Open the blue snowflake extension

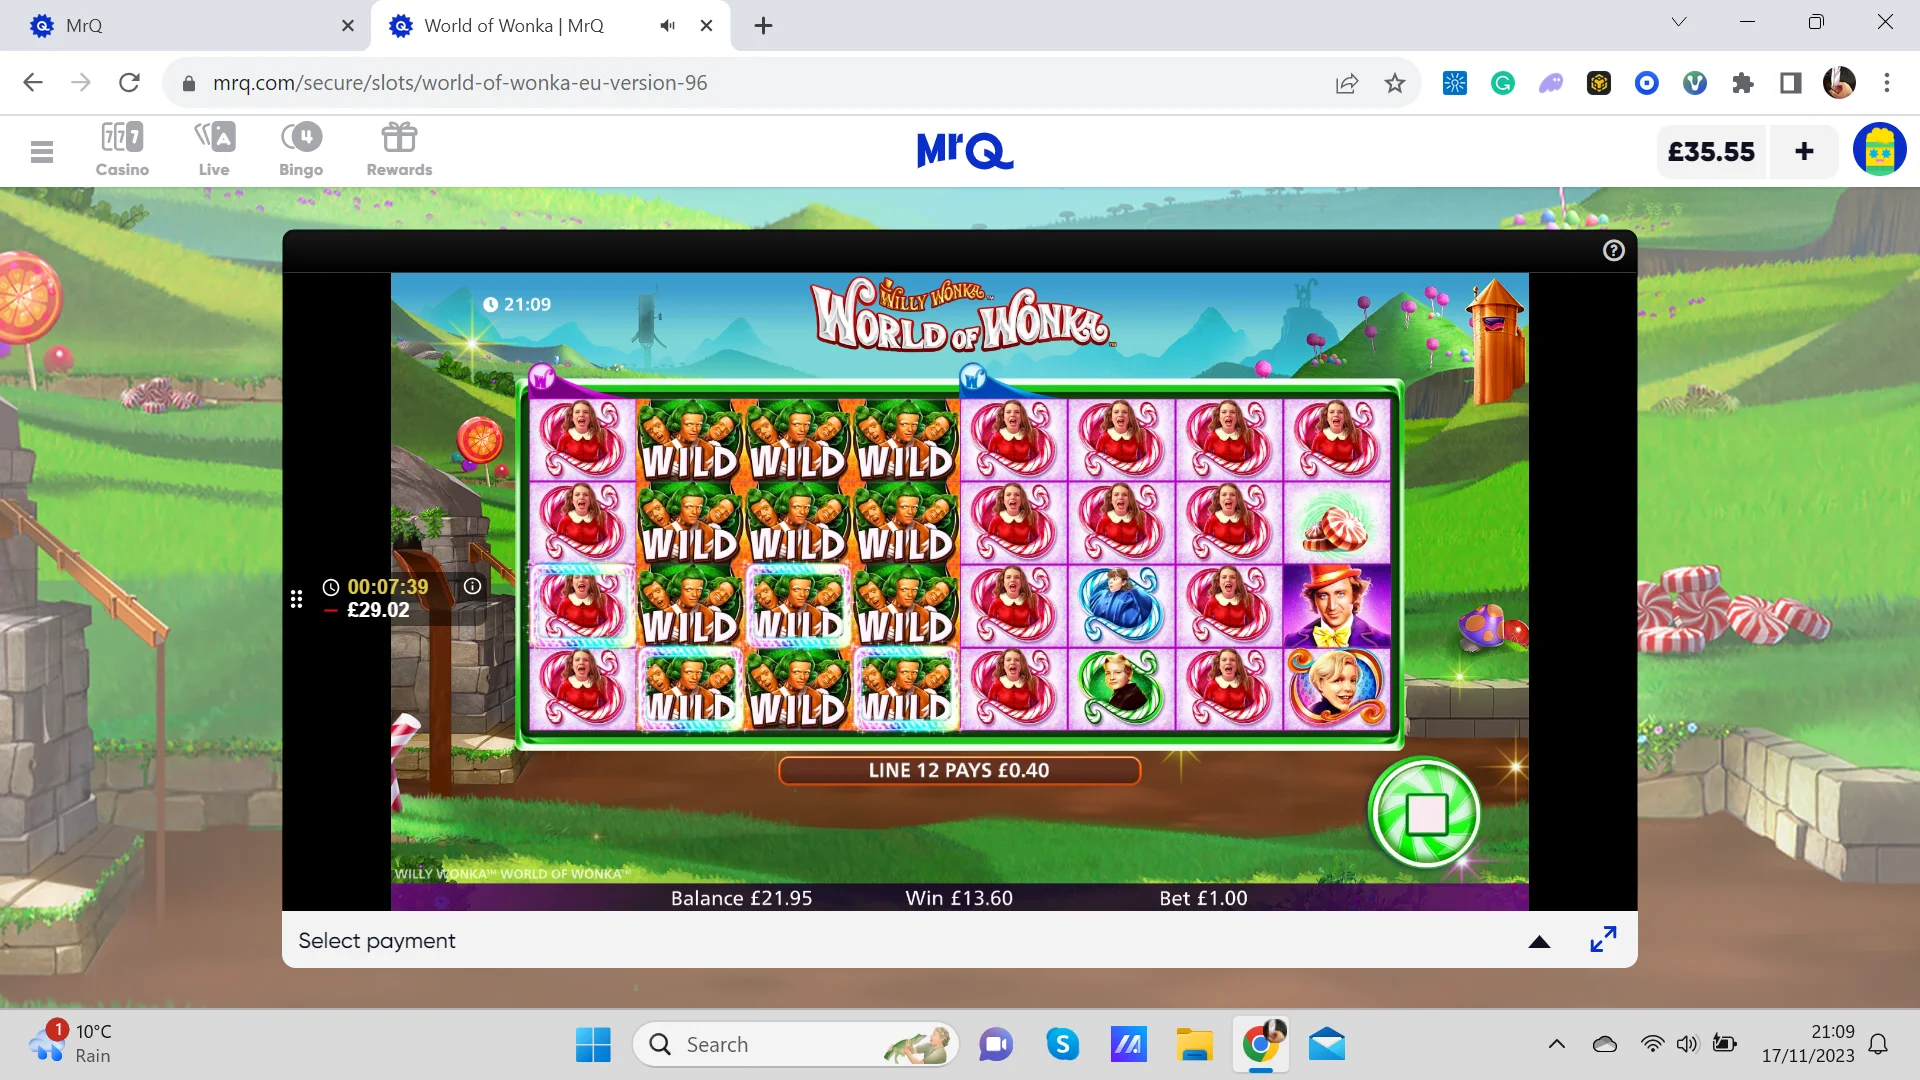1455,83
